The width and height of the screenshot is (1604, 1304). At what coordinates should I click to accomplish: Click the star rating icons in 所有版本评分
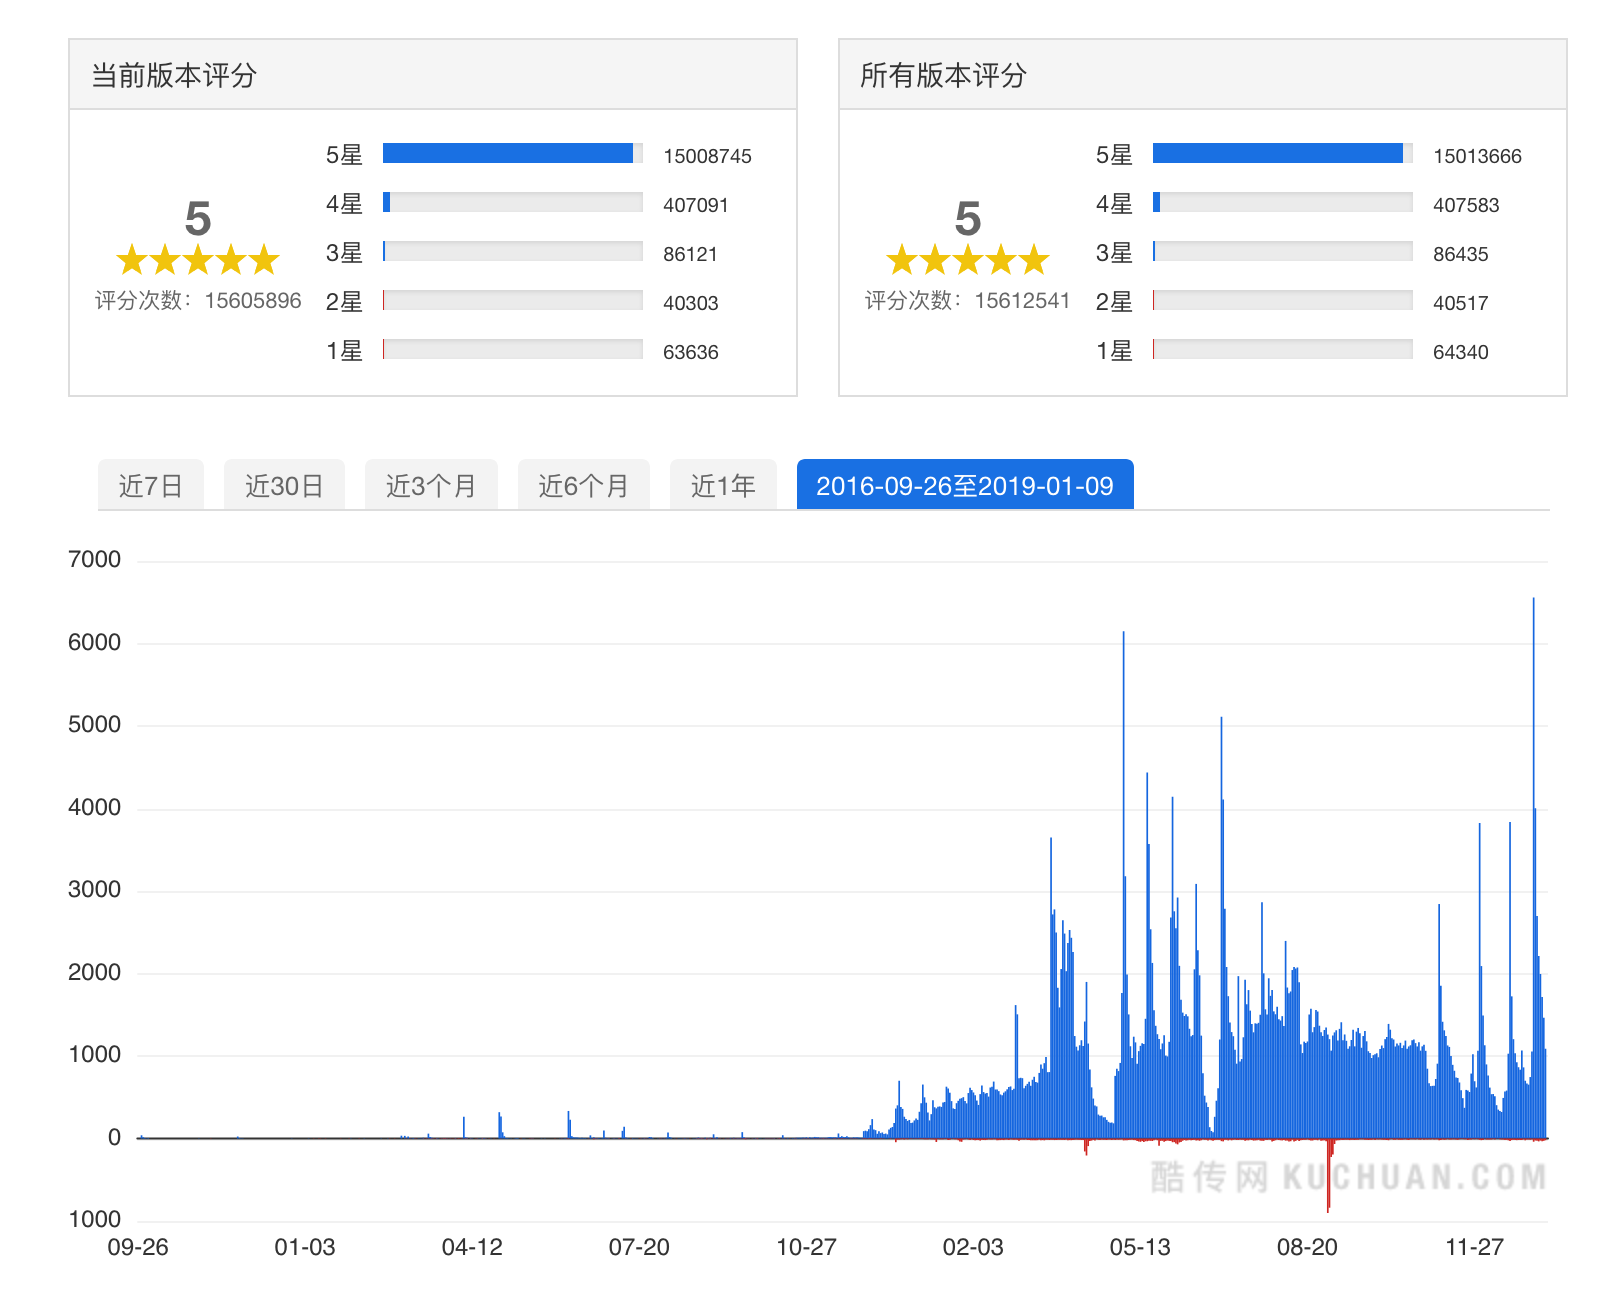(968, 260)
